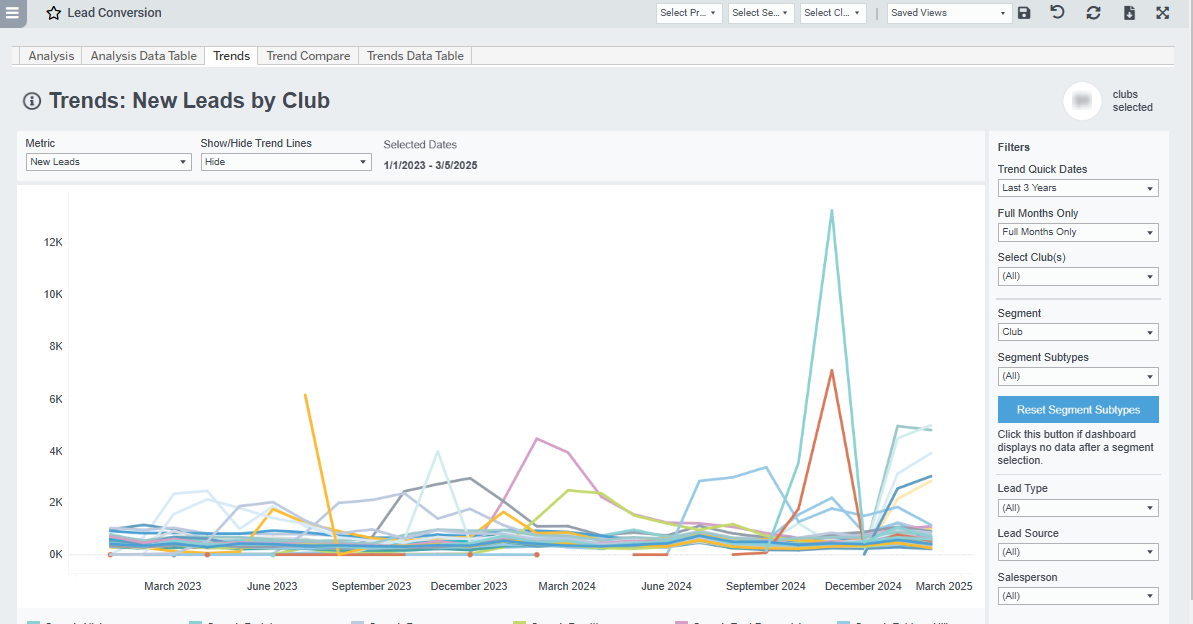Save the current view with disk icon

[x=1024, y=13]
